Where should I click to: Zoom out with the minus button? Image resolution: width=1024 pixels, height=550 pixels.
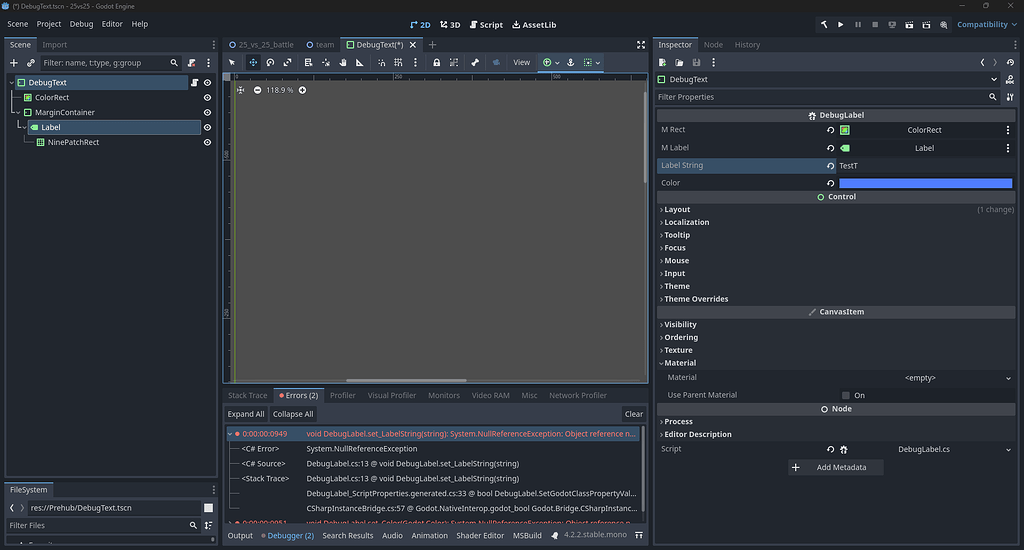pyautogui.click(x=257, y=90)
